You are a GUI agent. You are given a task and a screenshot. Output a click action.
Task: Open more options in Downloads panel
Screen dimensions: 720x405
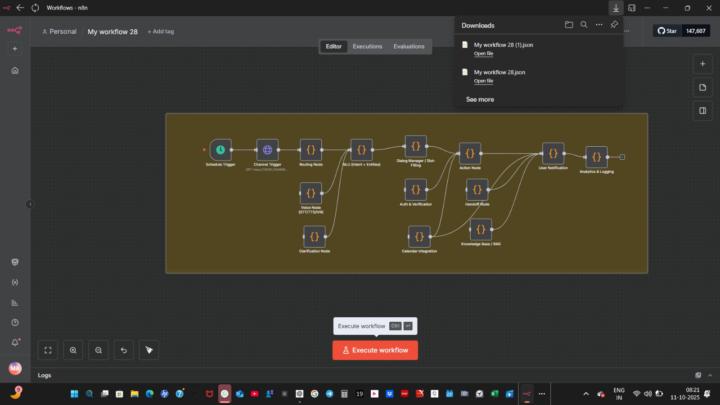[x=599, y=25]
